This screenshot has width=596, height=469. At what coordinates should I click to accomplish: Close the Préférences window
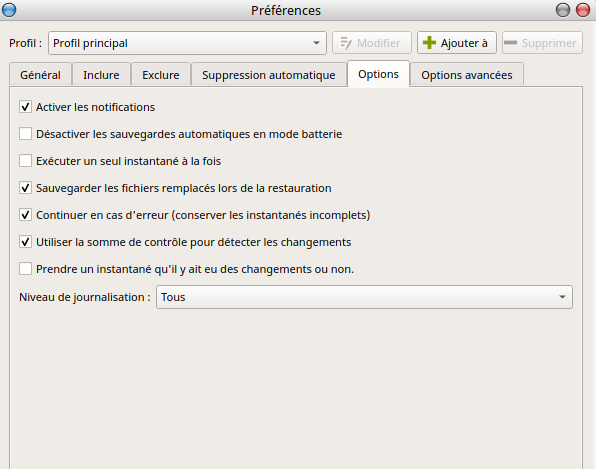click(583, 10)
